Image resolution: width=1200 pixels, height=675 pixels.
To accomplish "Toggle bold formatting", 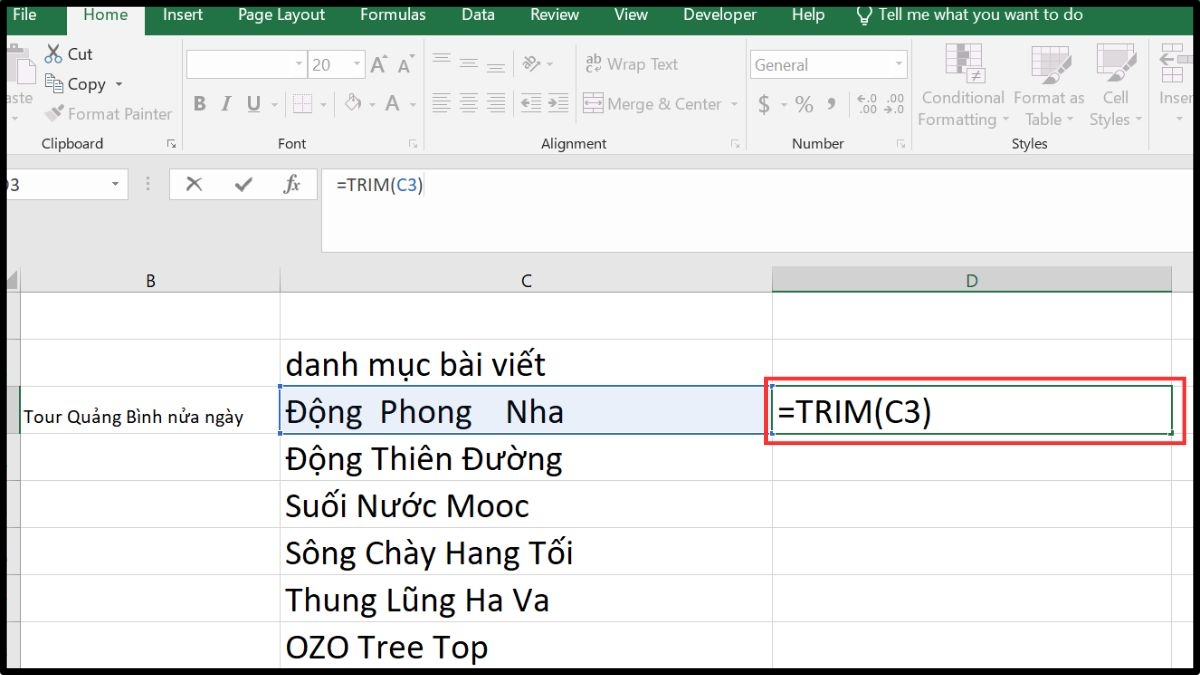I will [198, 103].
